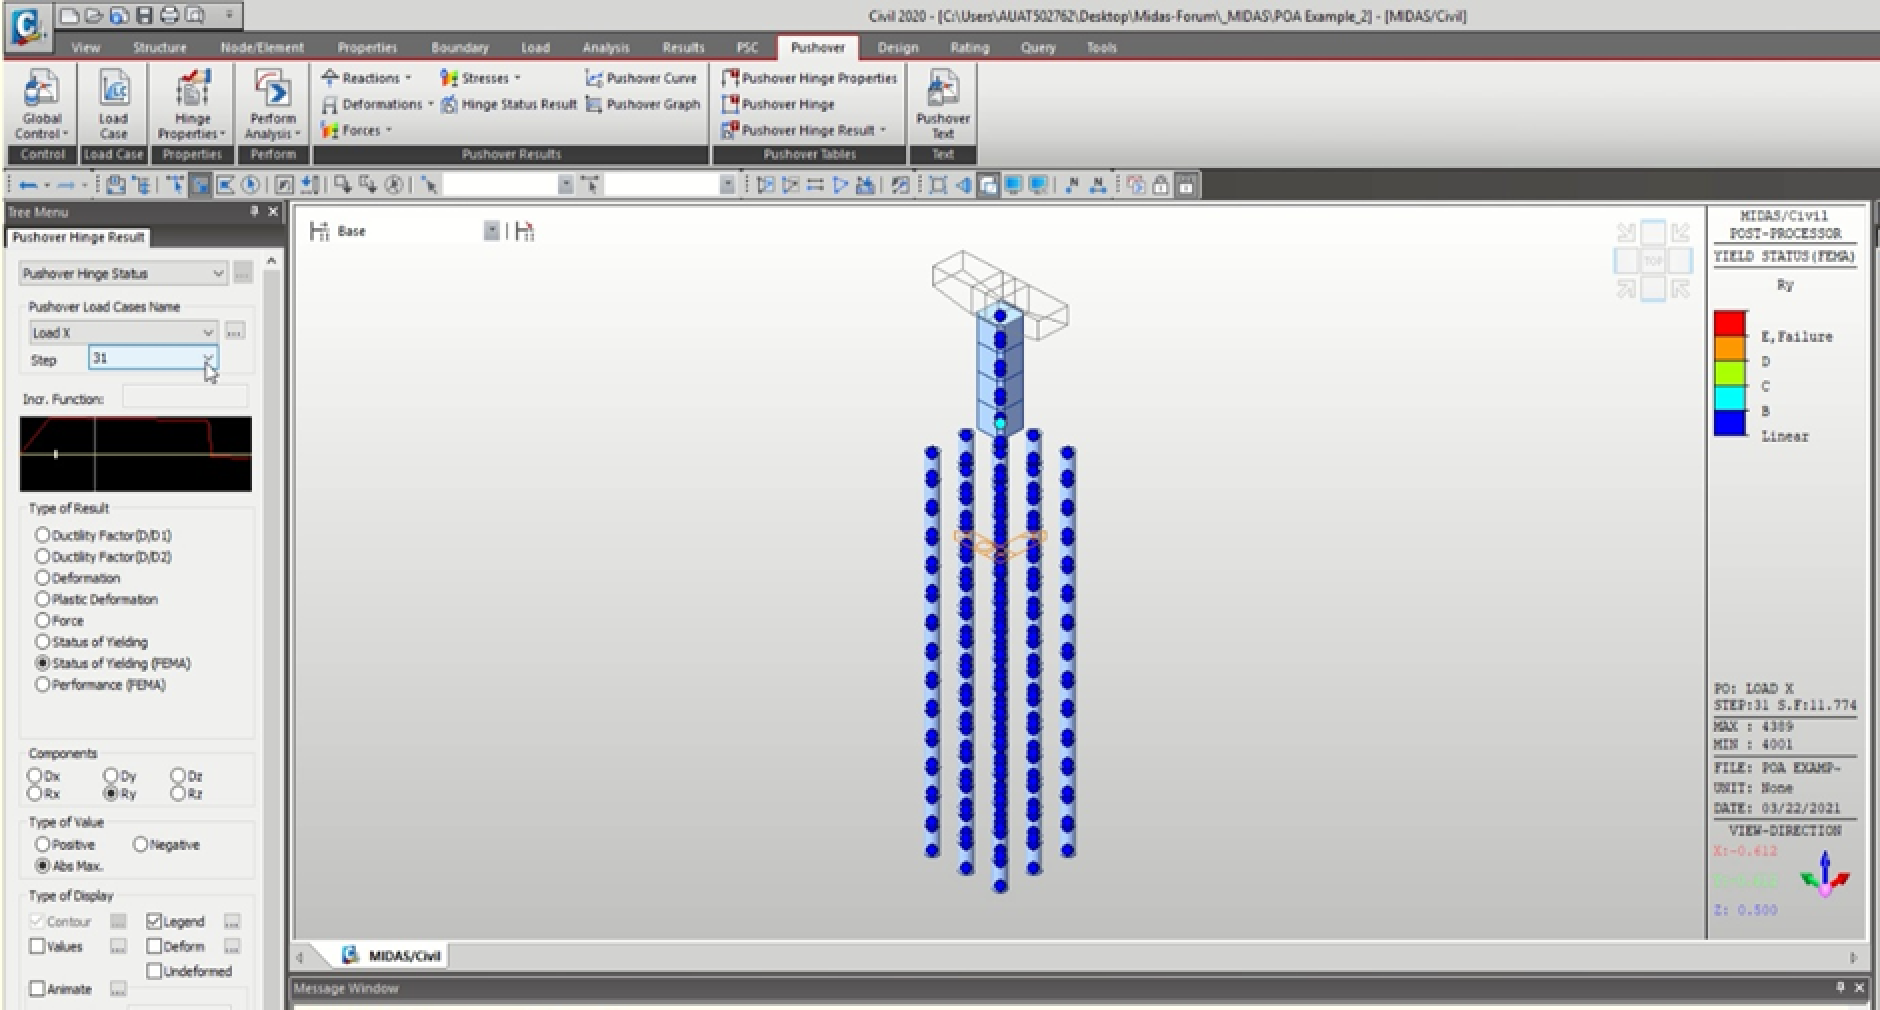Expand the Pushover Hinge Status selector

218,273
